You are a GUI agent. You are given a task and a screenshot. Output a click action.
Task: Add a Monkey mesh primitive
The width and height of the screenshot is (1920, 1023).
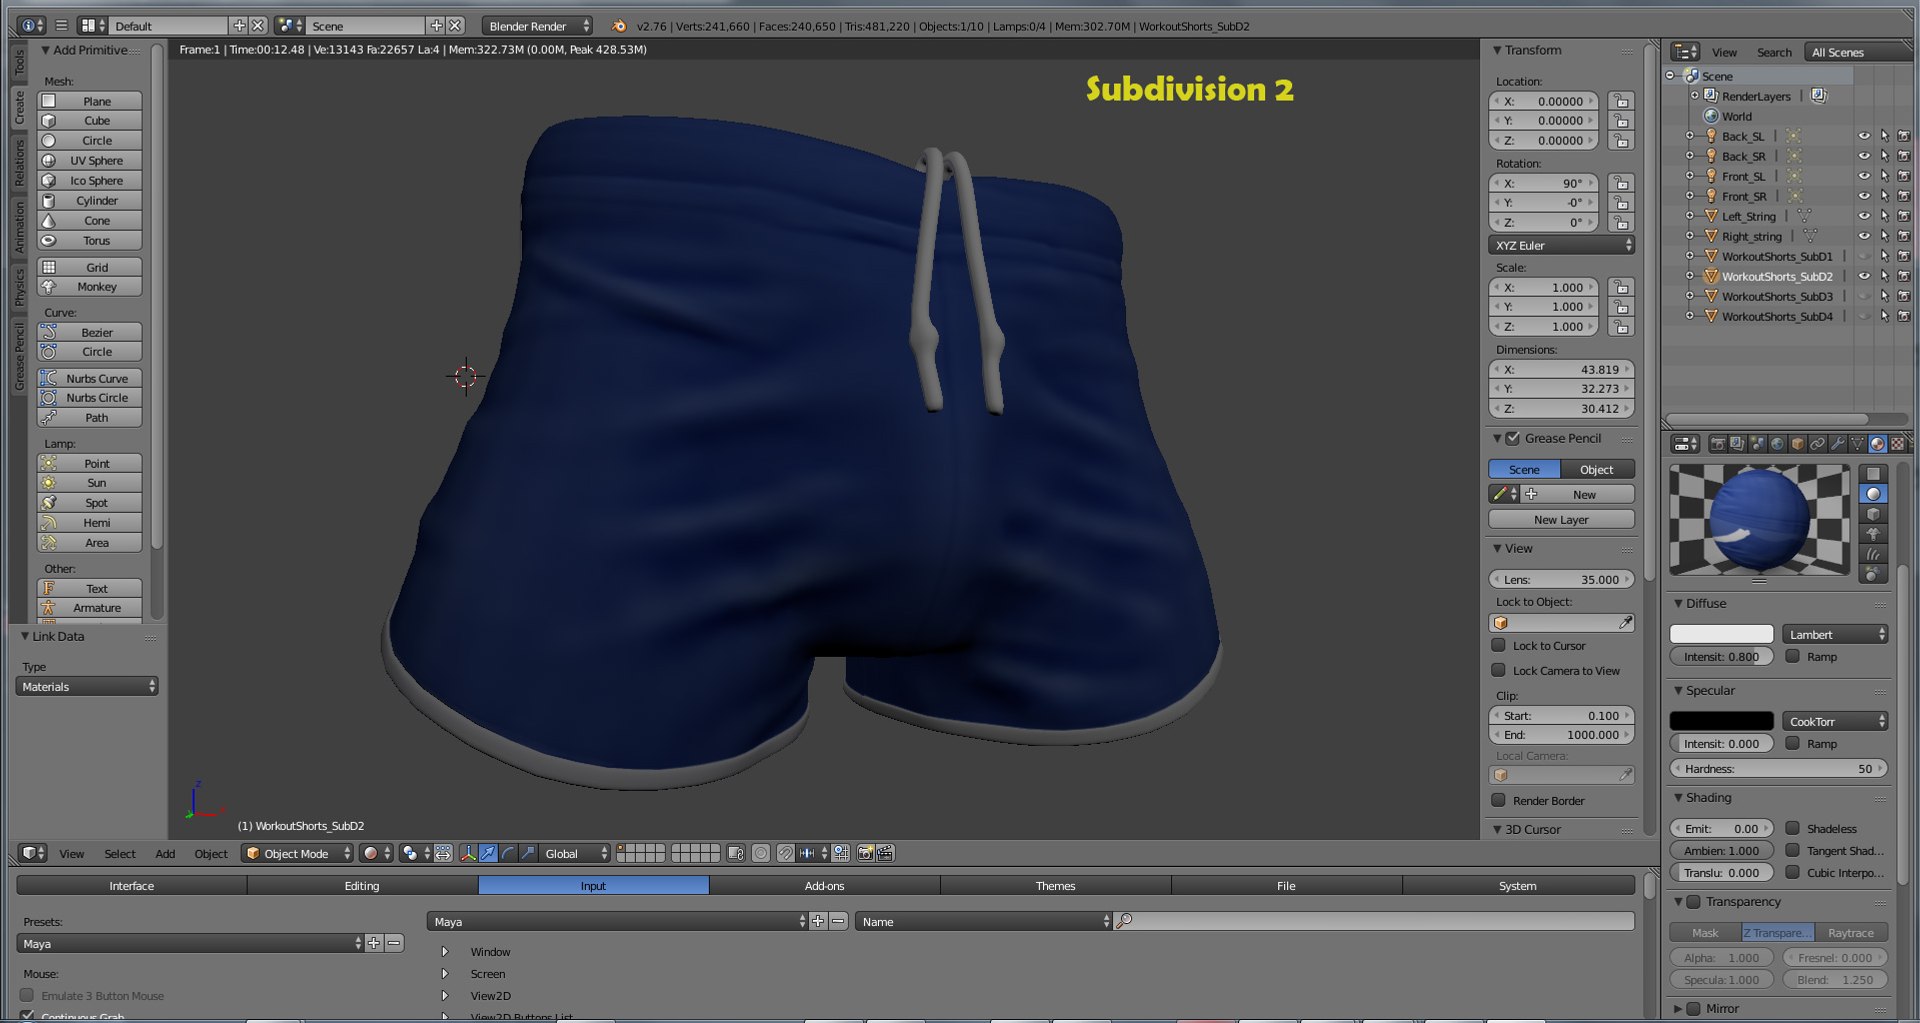tap(89, 287)
